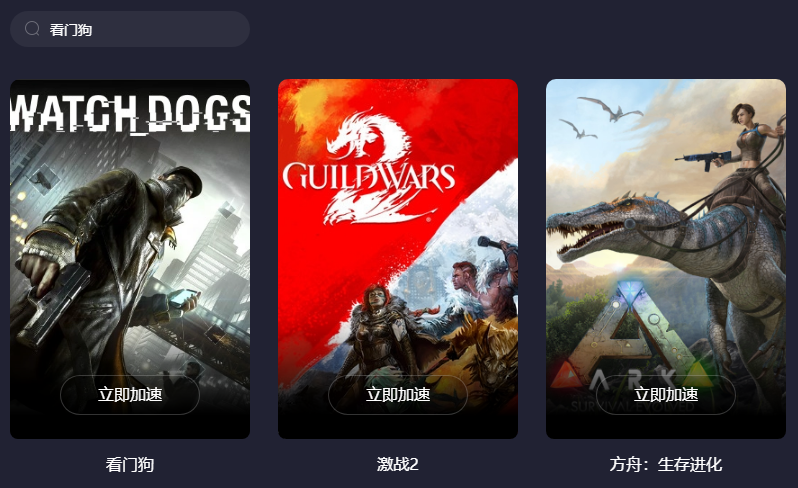Screen dimensions: 798x488
Task: Click the pistol on Watch Dogs cover
Action: pos(51,305)
